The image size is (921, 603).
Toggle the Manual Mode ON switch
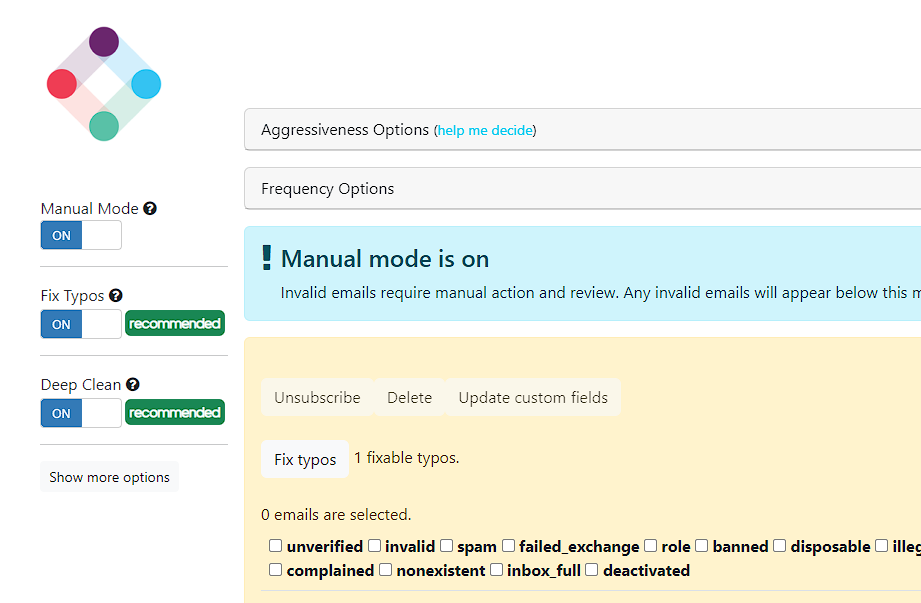click(x=81, y=235)
